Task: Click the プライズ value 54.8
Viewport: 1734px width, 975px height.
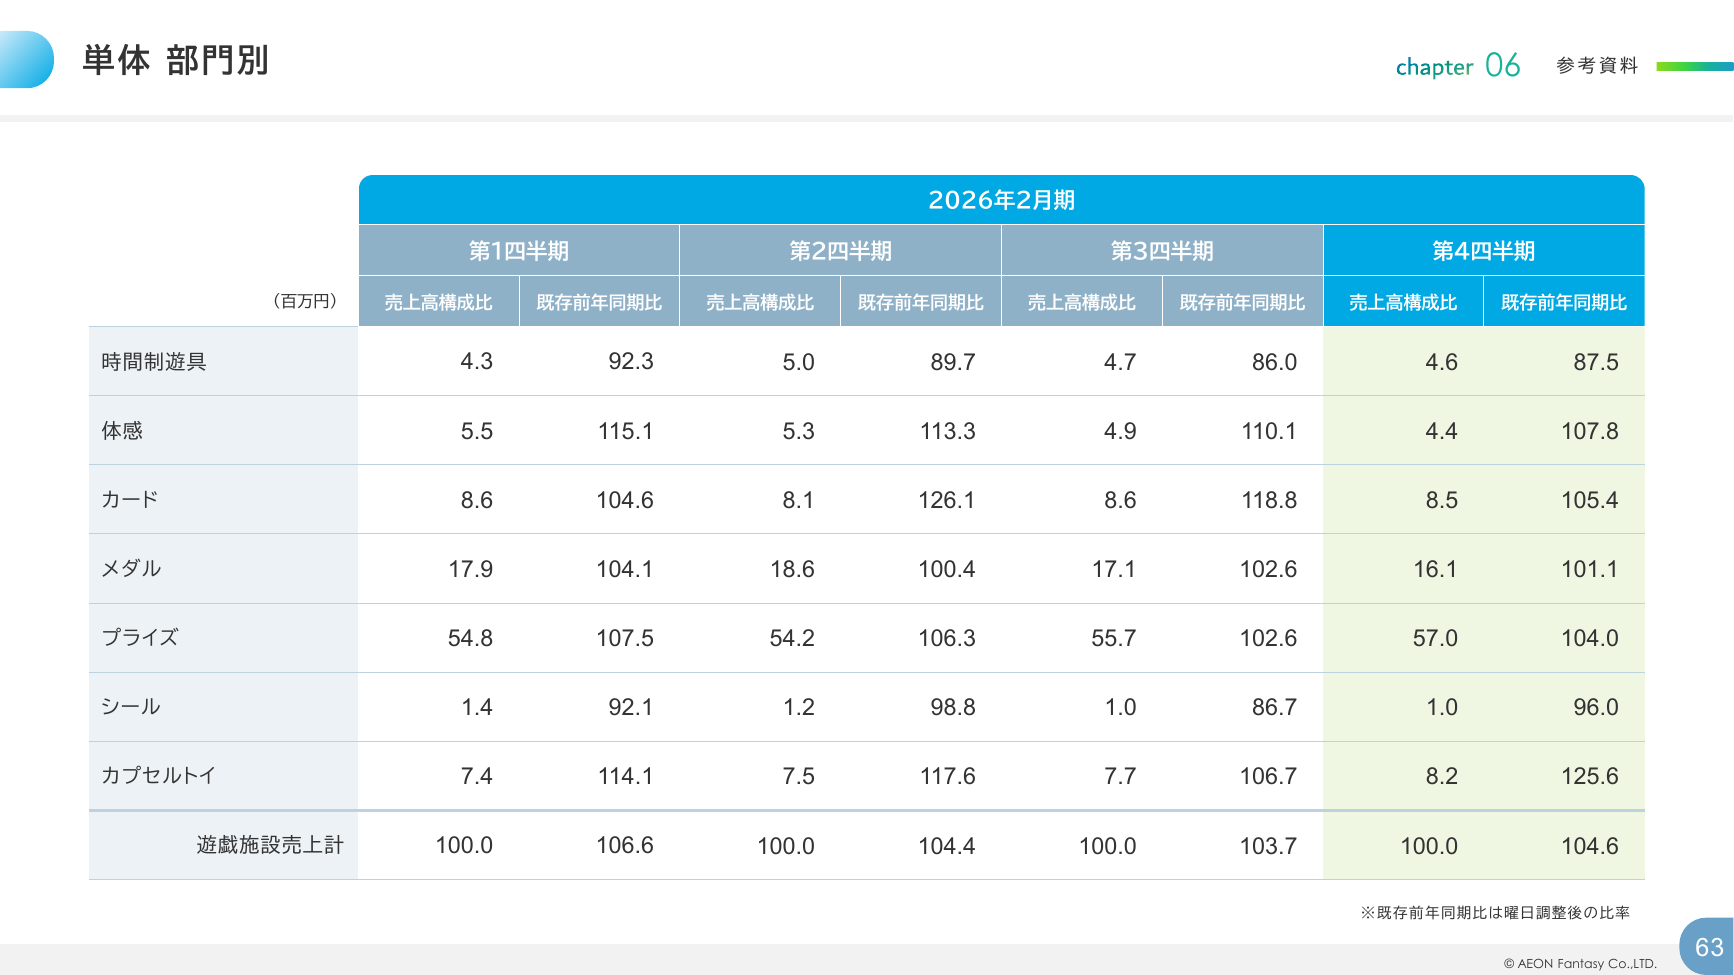Action: tap(470, 638)
